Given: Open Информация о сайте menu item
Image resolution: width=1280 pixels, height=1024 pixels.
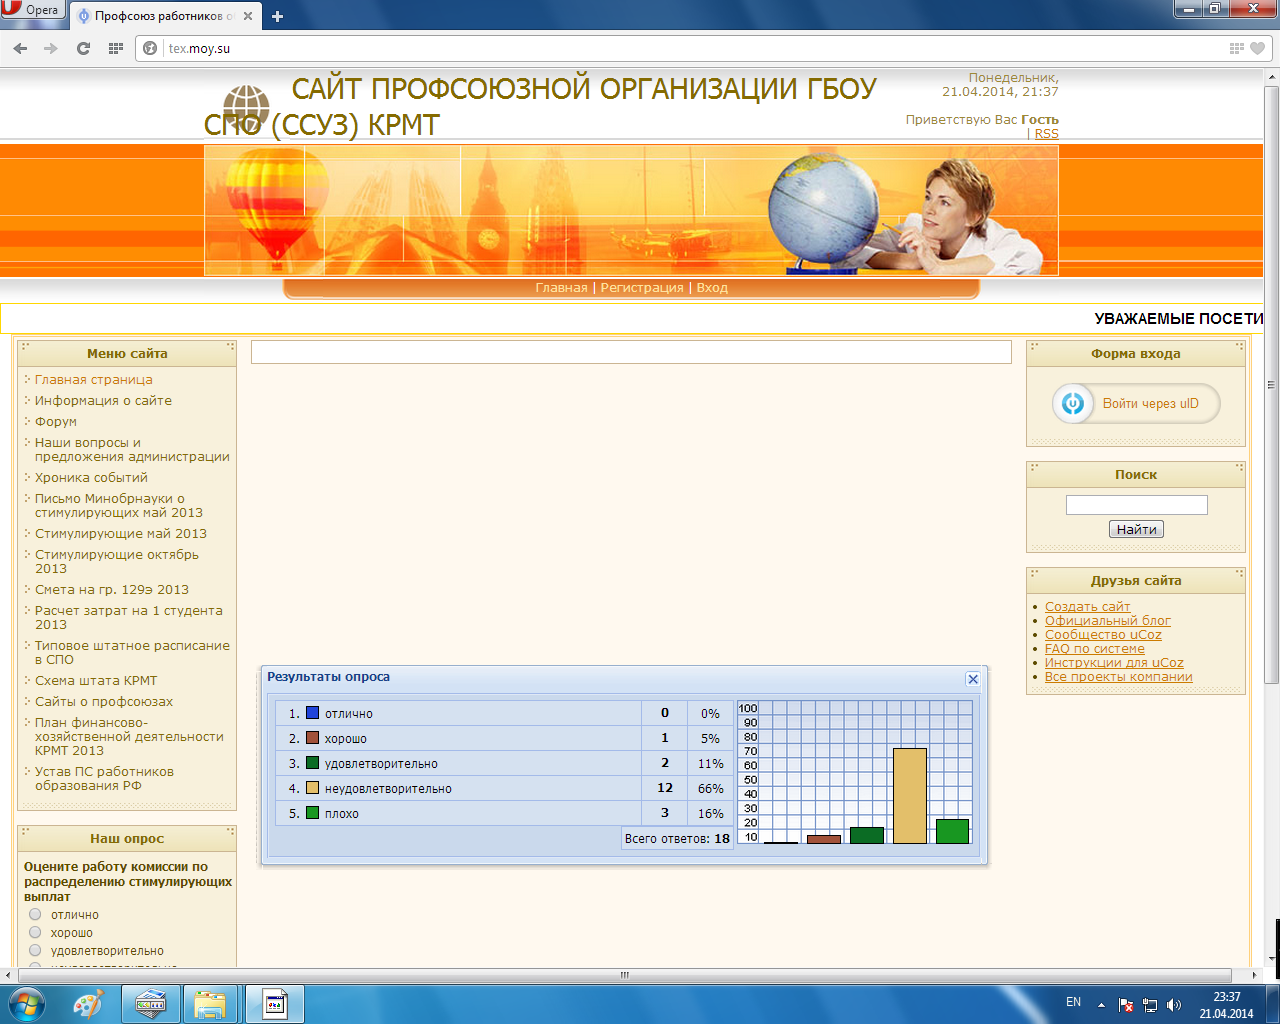Looking at the screenshot, I should pyautogui.click(x=103, y=401).
